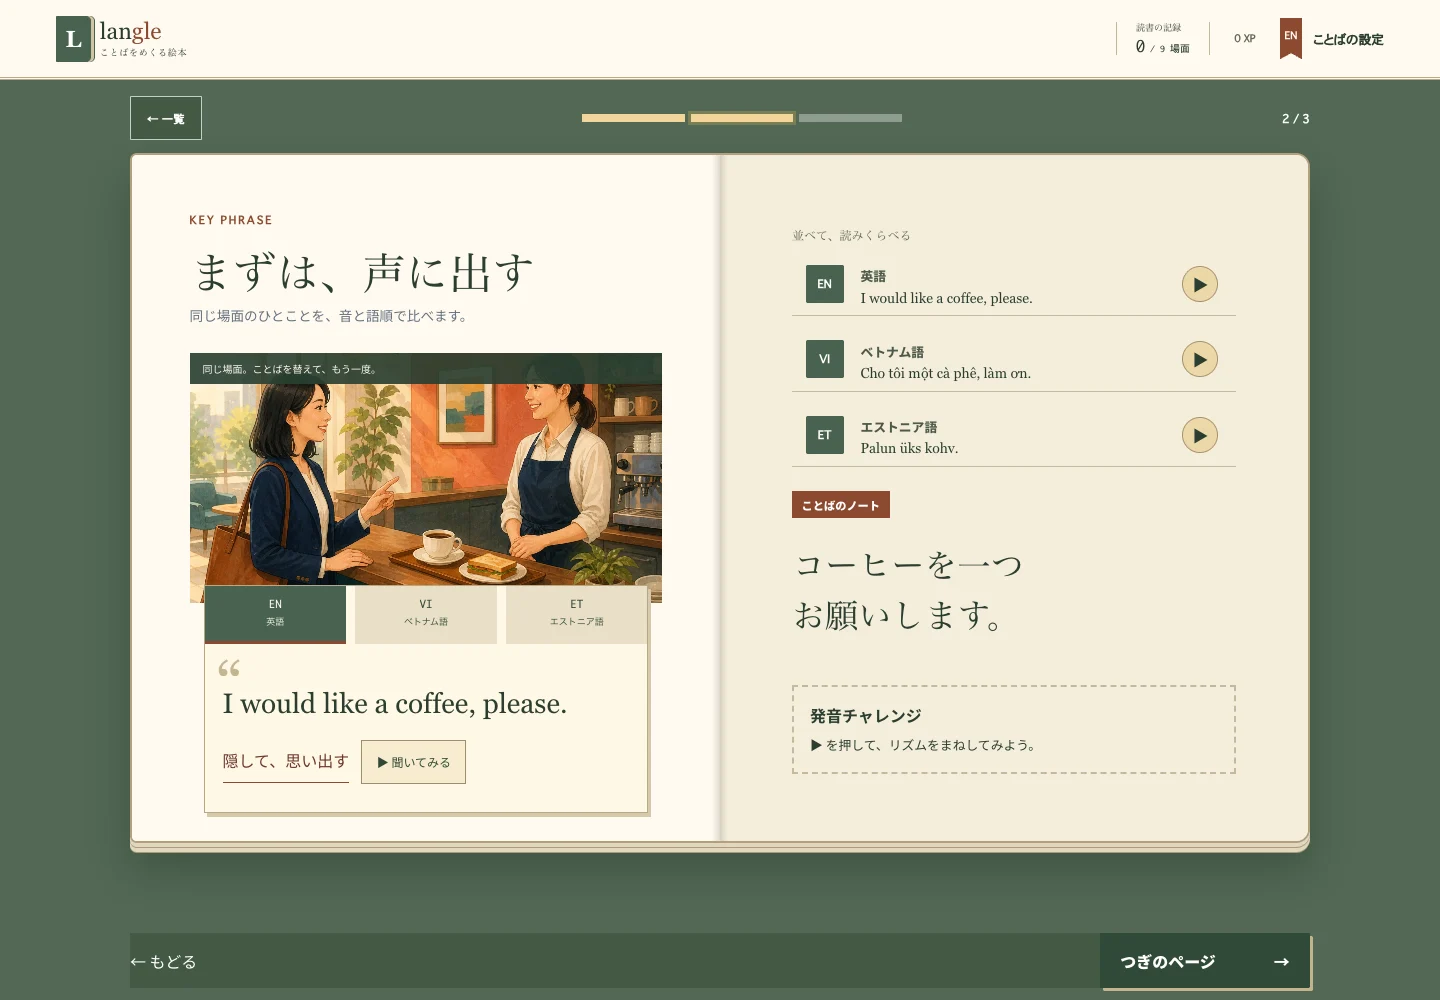Select the ET エストニア語 tab
Screen dimensions: 1440x1000
(x=577, y=614)
